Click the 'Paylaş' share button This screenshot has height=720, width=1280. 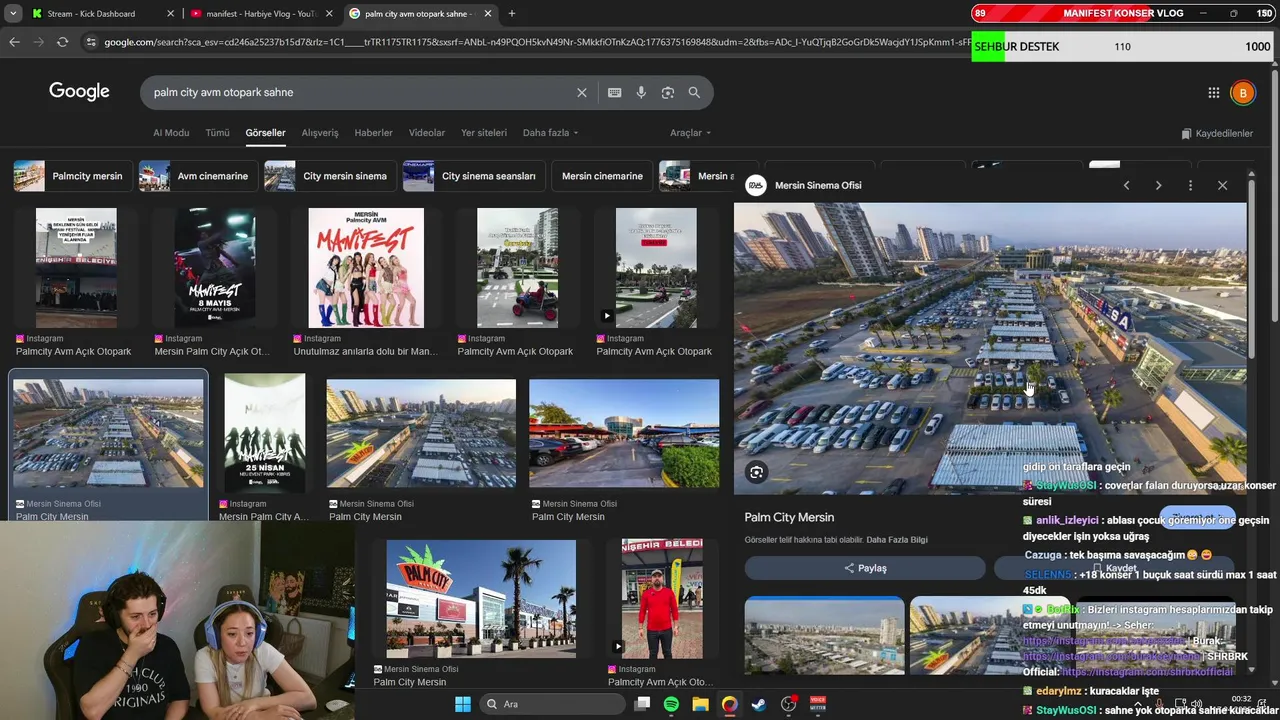(865, 568)
